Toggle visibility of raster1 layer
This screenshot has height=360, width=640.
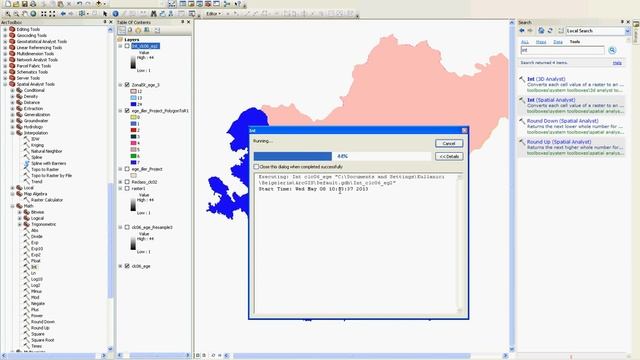coord(127,189)
